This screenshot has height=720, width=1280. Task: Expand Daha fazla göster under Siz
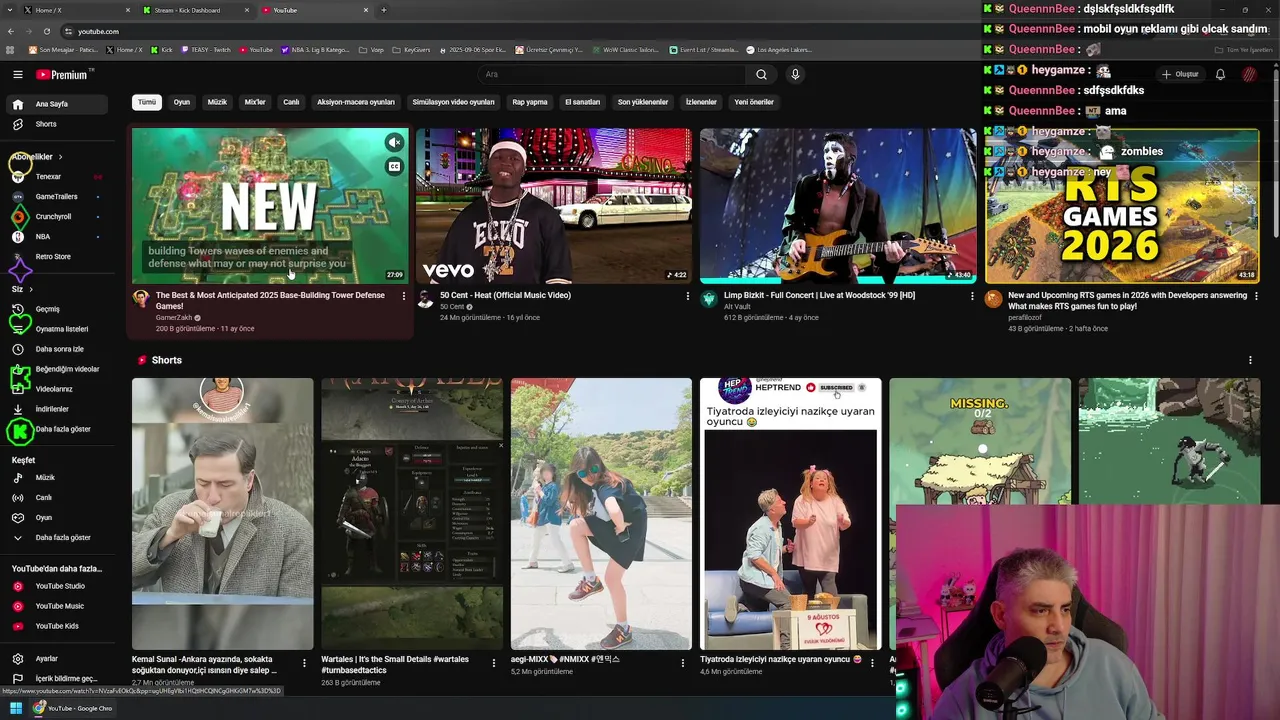[56, 429]
